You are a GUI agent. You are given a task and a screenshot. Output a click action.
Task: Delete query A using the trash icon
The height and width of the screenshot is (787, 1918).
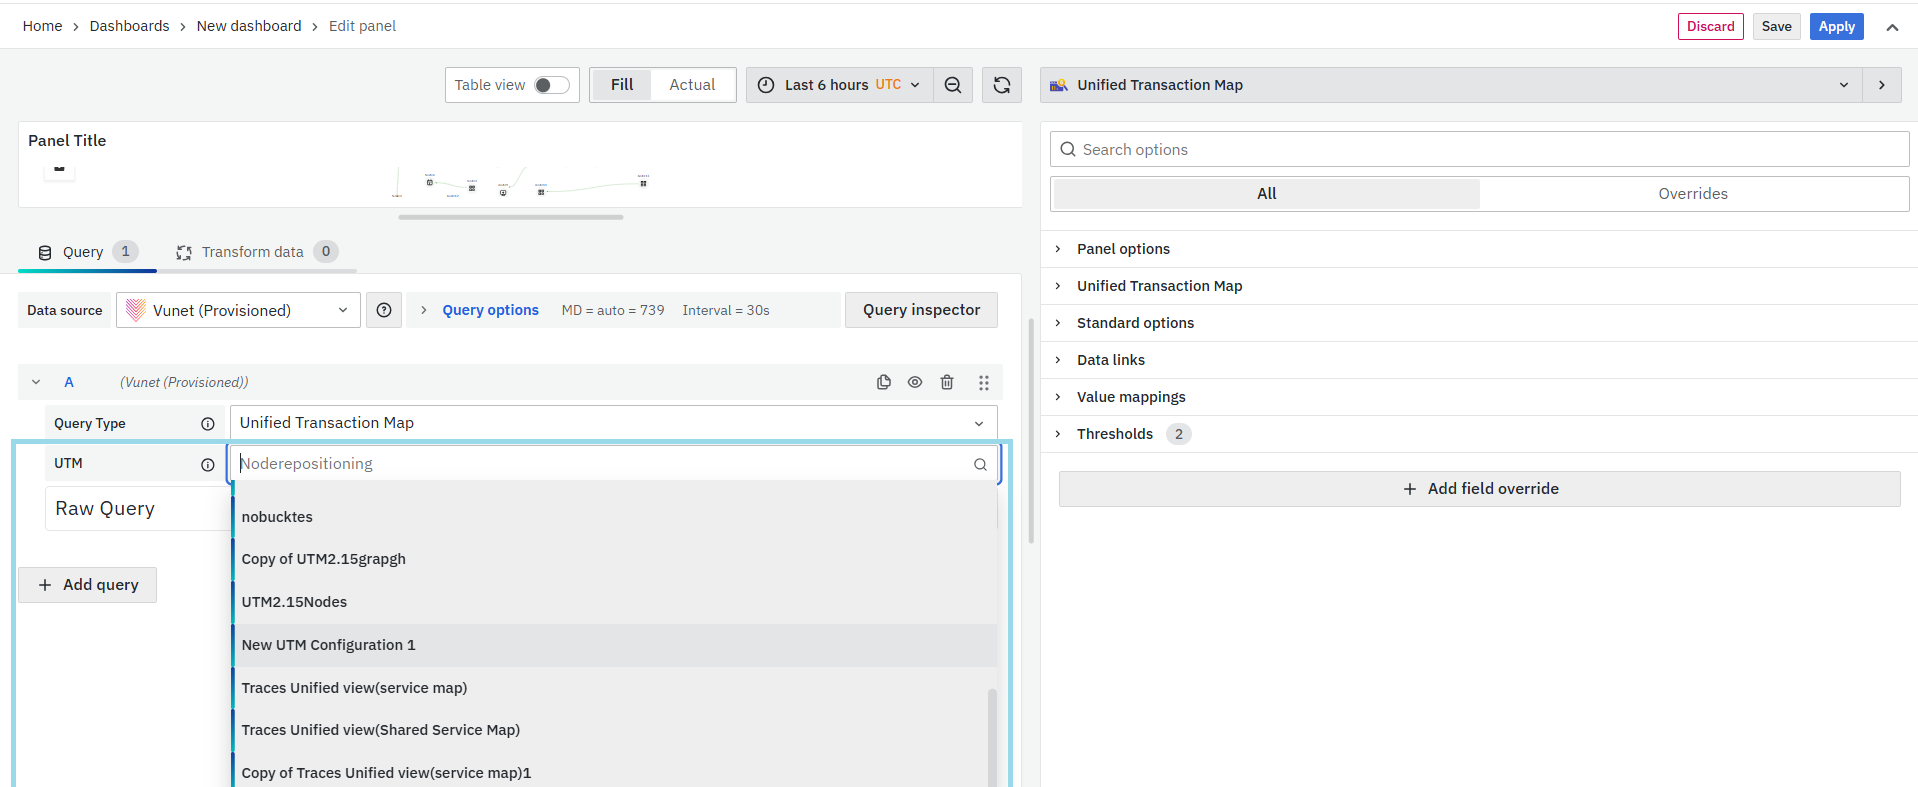pyautogui.click(x=947, y=382)
